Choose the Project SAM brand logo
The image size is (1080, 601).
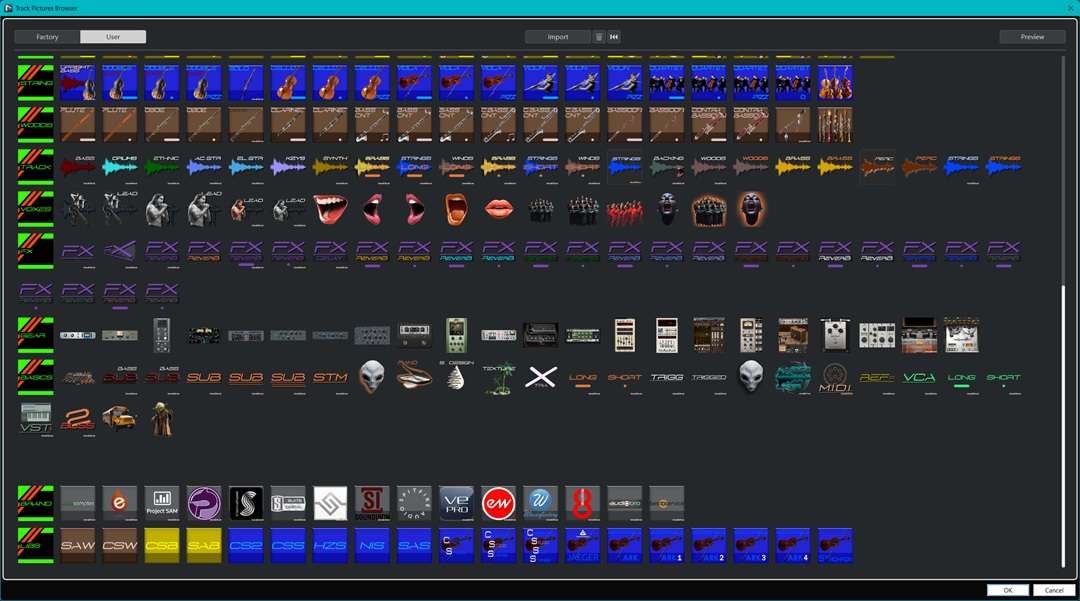pyautogui.click(x=162, y=502)
